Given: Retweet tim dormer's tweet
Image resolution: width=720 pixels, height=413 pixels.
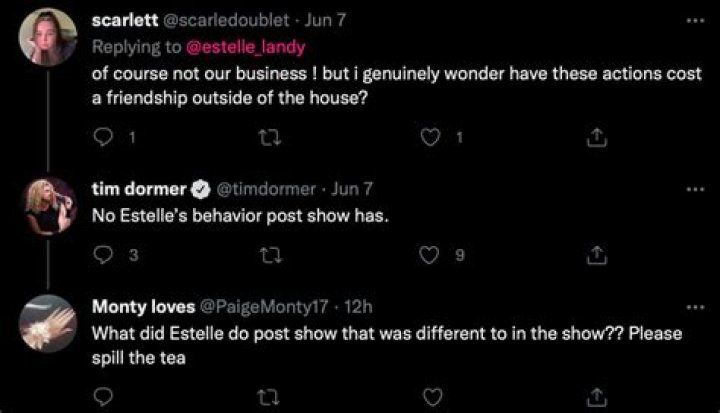Looking at the screenshot, I should point(267,255).
